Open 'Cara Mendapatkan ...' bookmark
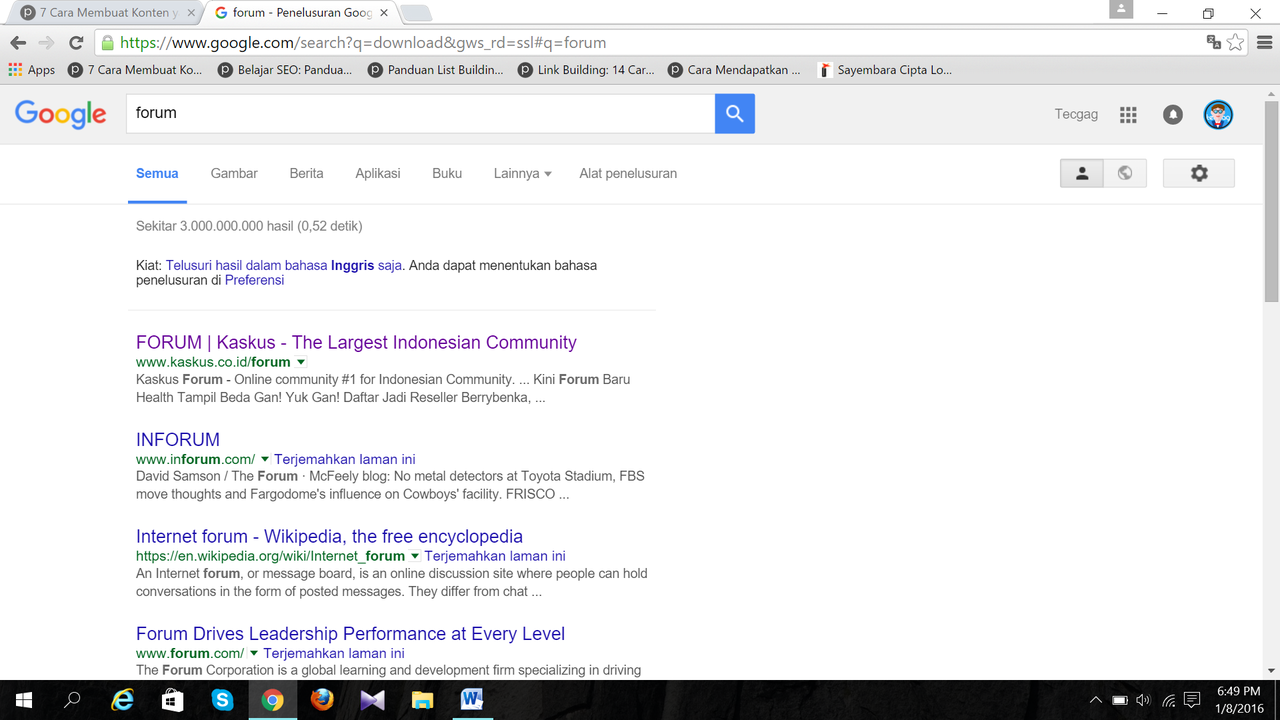This screenshot has width=1280, height=720. coord(735,70)
